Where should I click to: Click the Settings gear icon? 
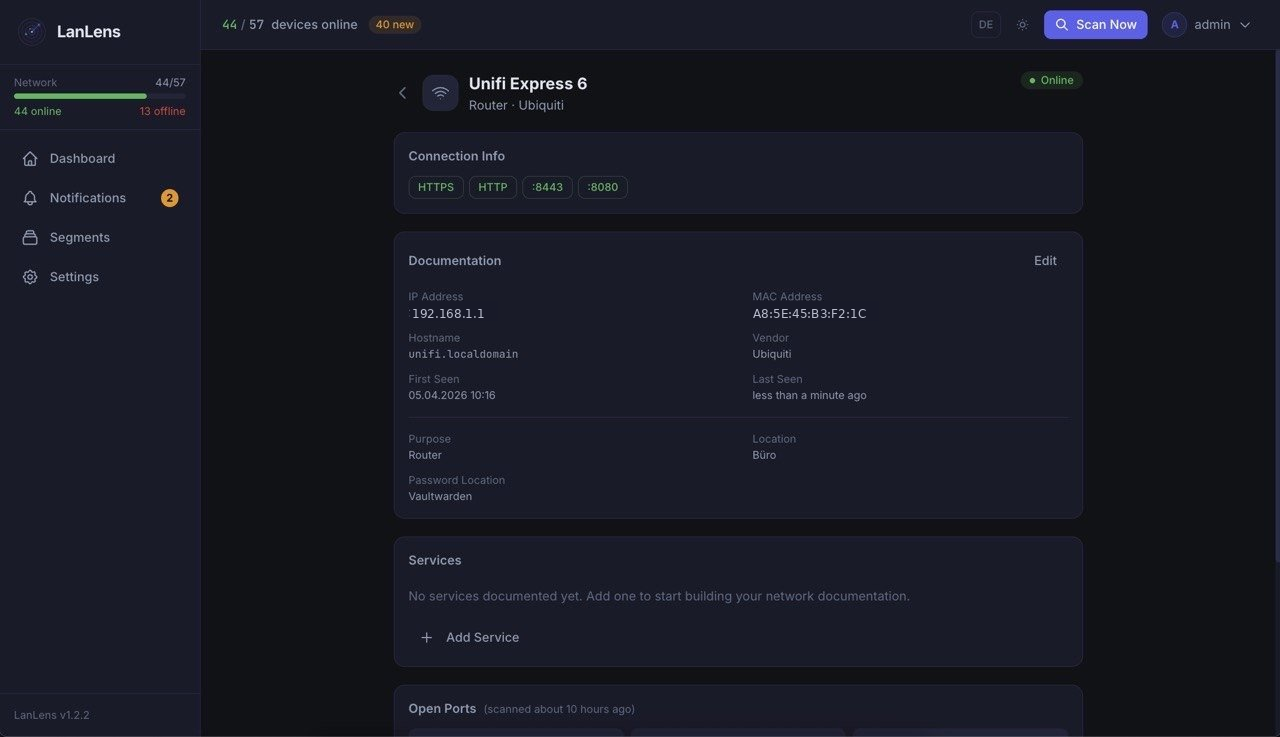pyautogui.click(x=30, y=277)
